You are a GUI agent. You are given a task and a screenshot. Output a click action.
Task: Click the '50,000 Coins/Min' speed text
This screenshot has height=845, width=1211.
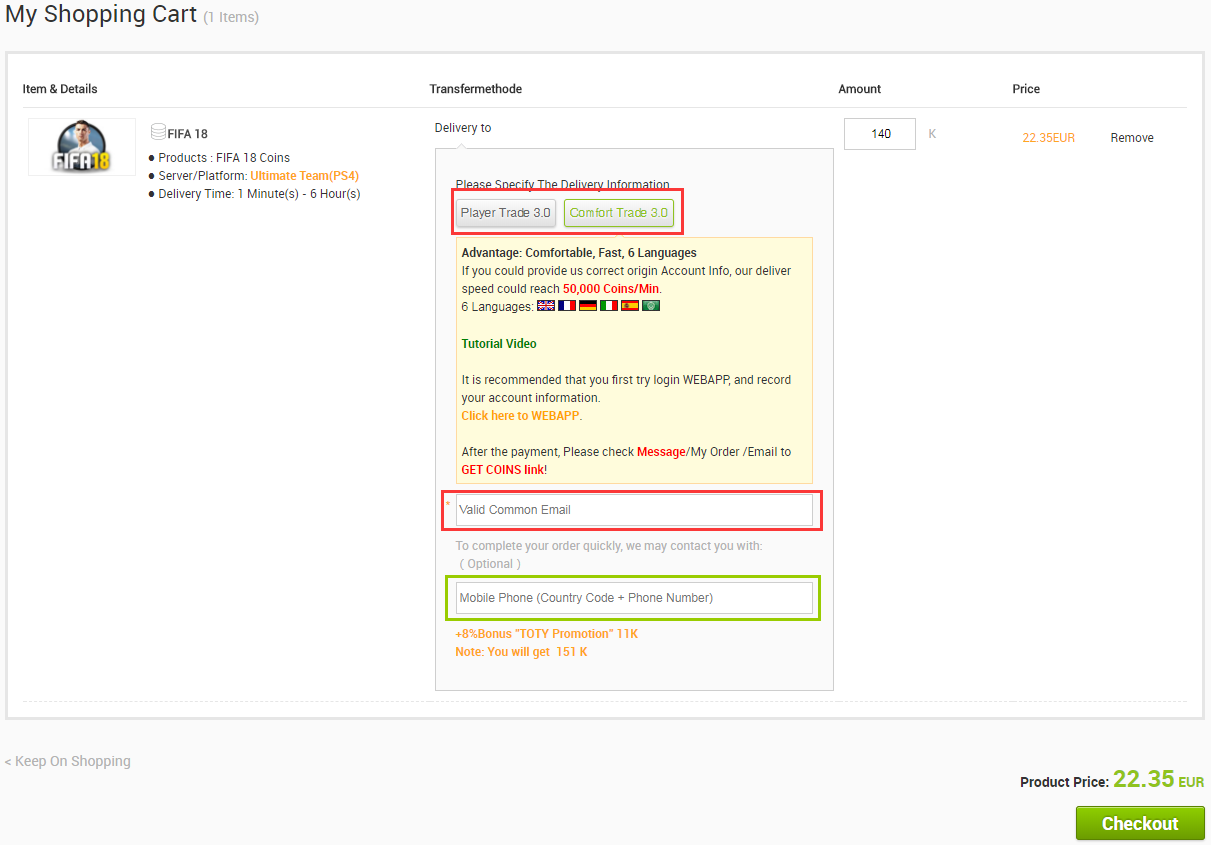click(x=611, y=289)
